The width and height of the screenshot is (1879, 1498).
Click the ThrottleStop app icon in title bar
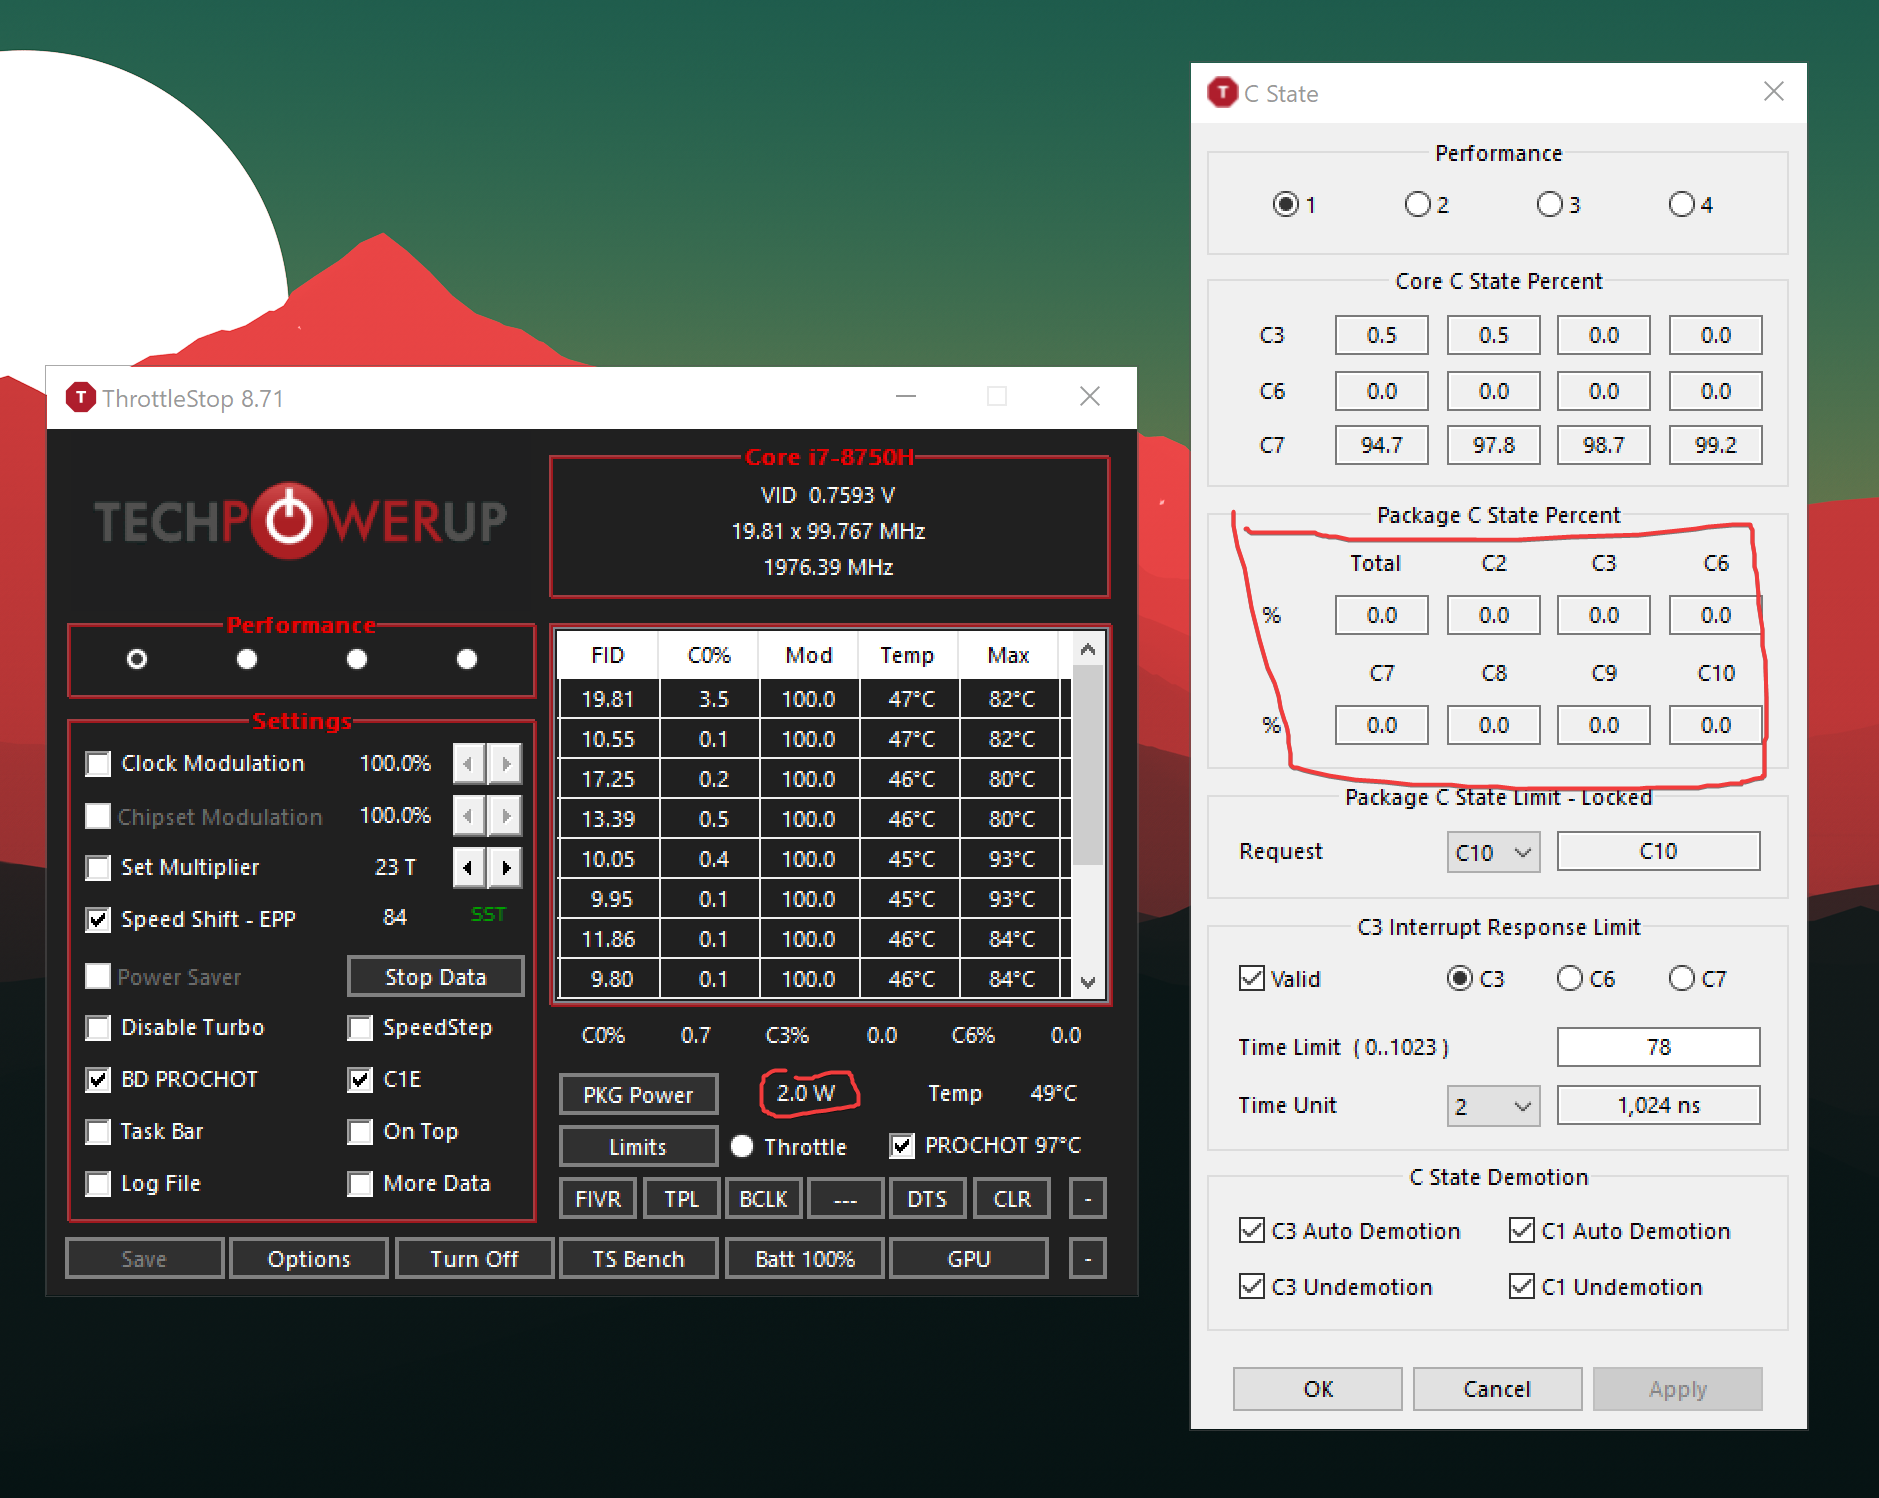pos(80,398)
